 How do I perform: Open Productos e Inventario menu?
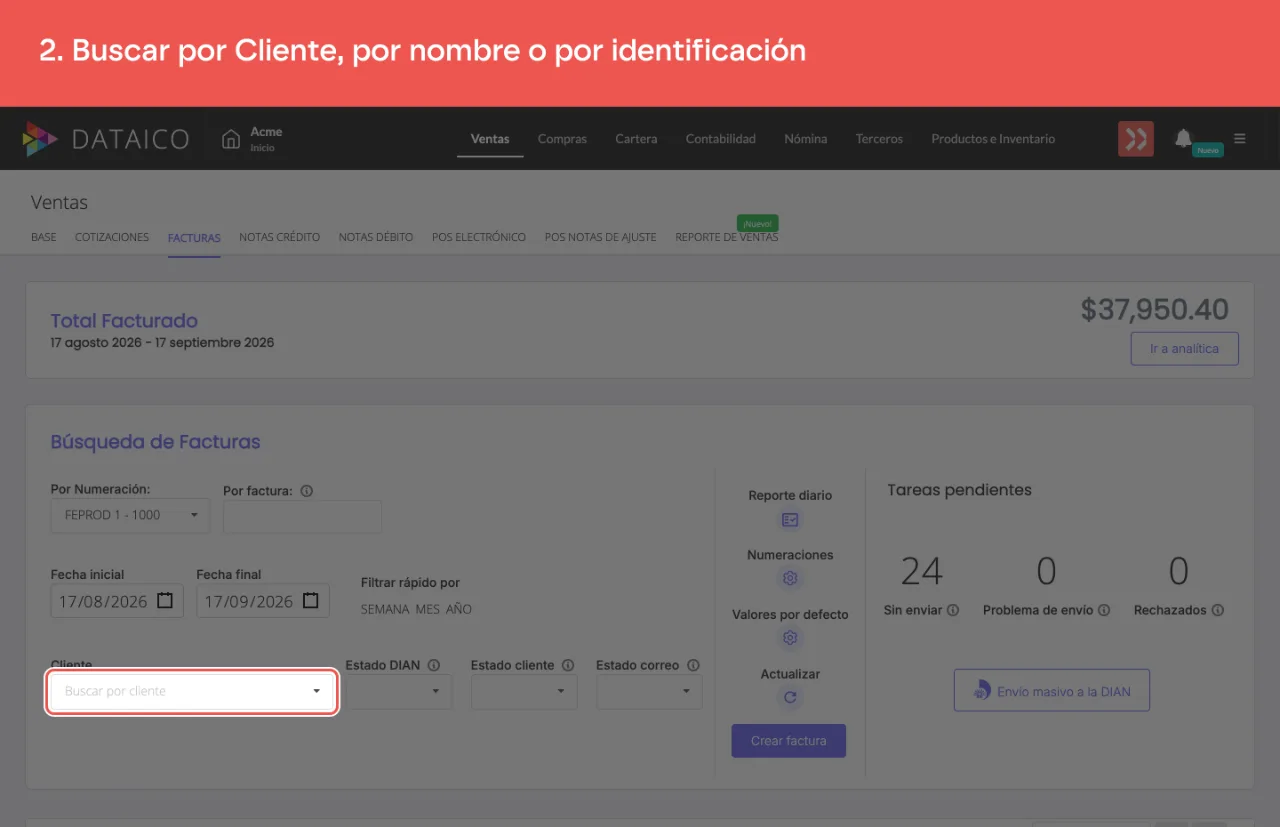point(993,139)
